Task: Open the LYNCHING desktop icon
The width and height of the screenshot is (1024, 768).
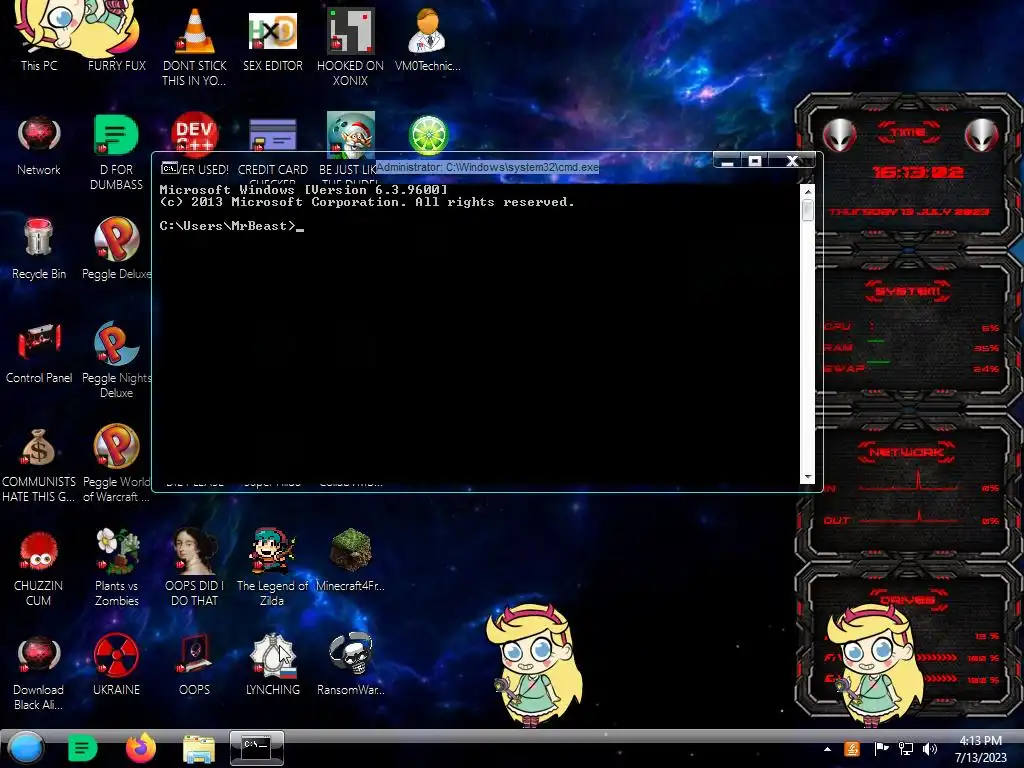Action: click(x=272, y=665)
